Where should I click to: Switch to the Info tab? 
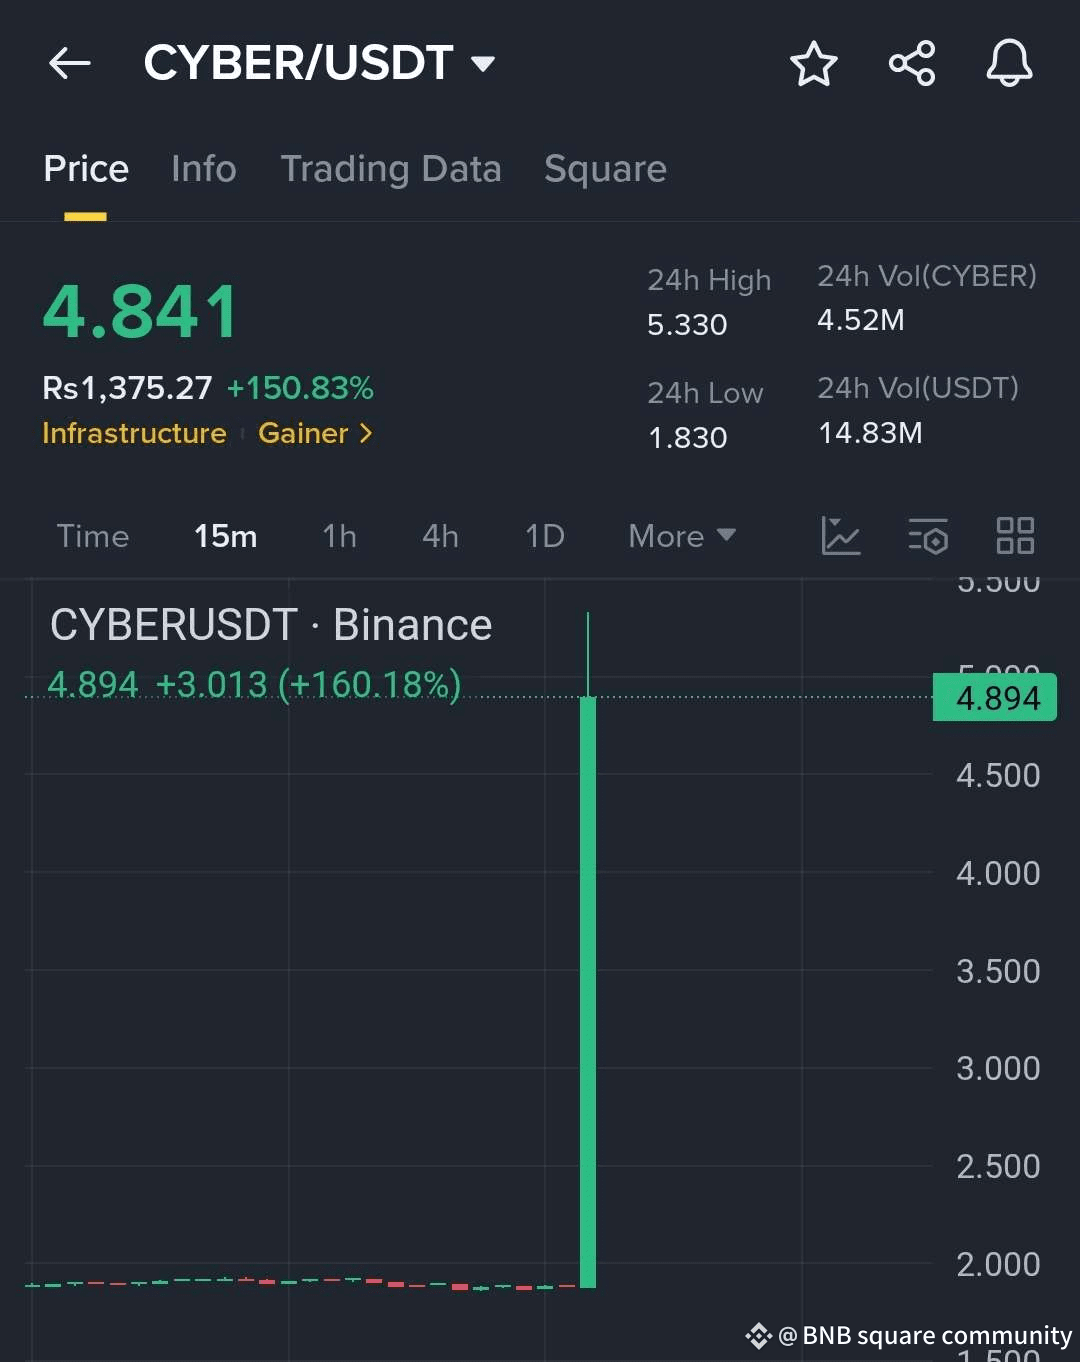point(204,169)
